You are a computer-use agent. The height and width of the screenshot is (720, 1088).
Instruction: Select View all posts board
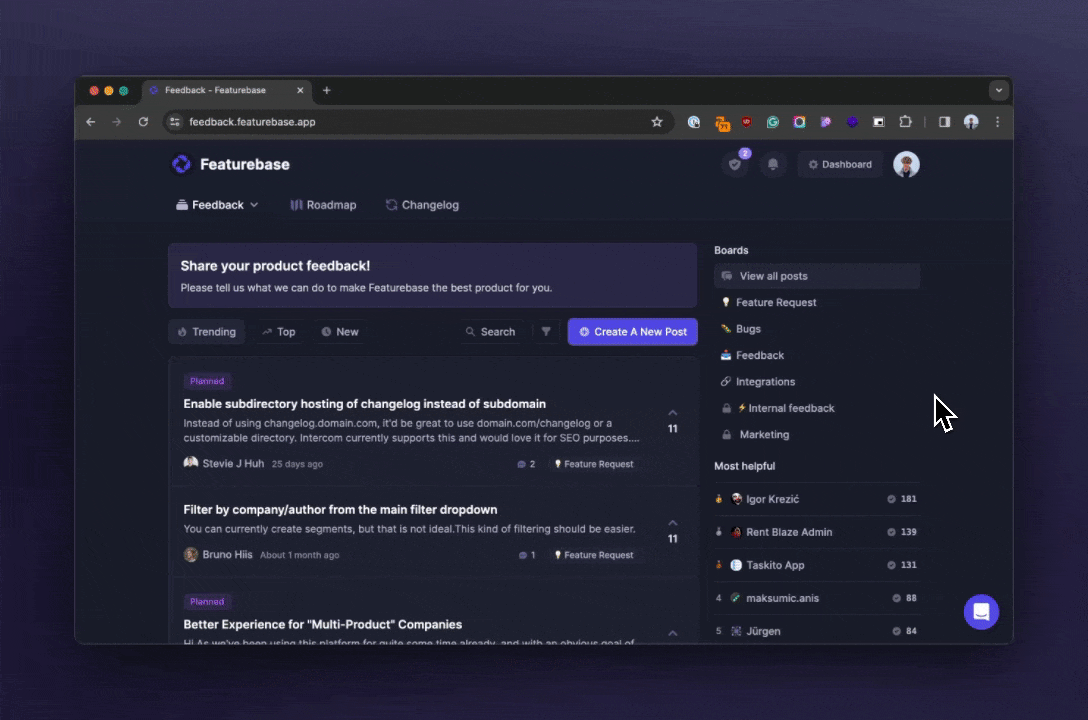[x=817, y=276]
